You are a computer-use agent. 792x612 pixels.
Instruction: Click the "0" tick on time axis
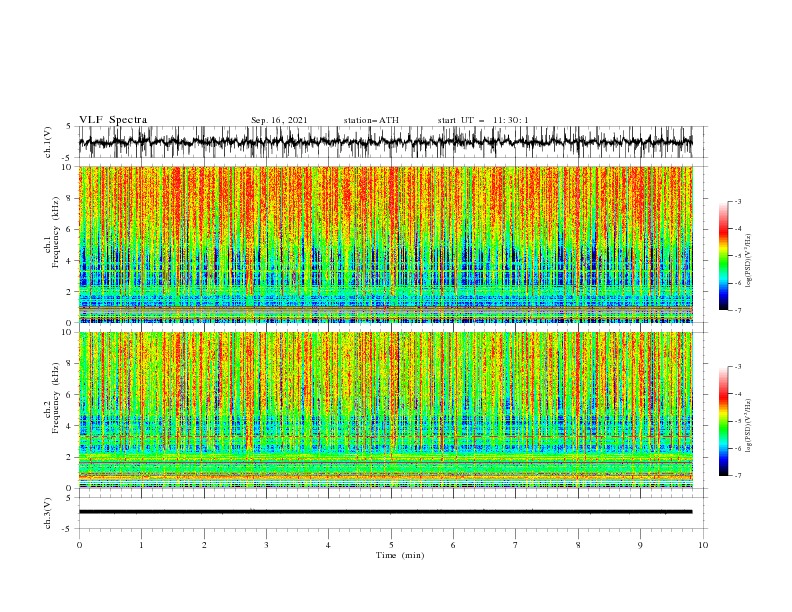pyautogui.click(x=79, y=545)
